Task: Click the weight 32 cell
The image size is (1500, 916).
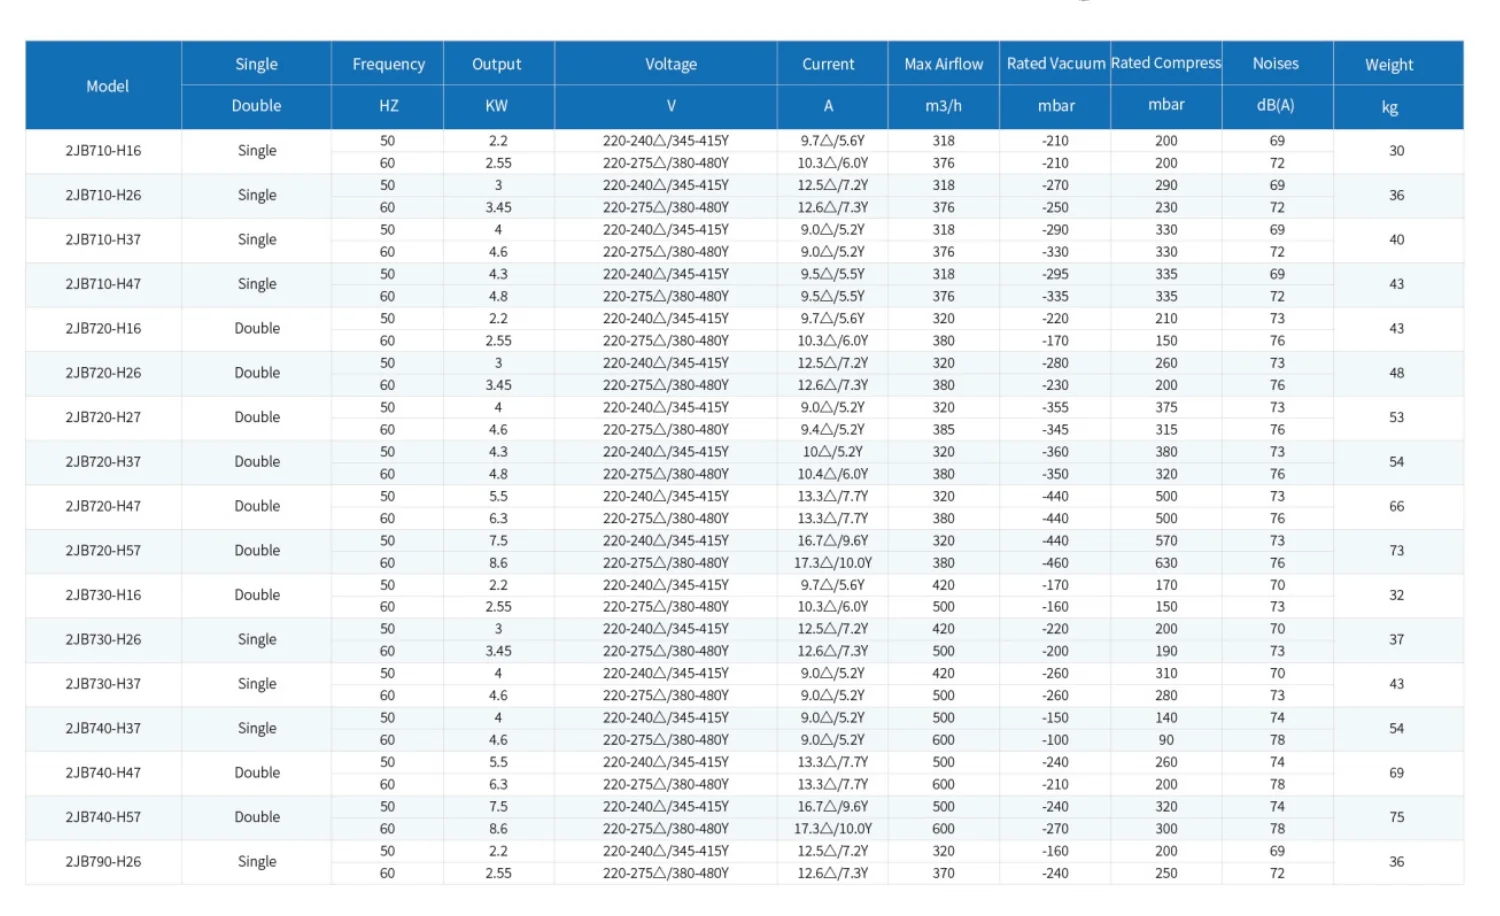Action: (1397, 595)
